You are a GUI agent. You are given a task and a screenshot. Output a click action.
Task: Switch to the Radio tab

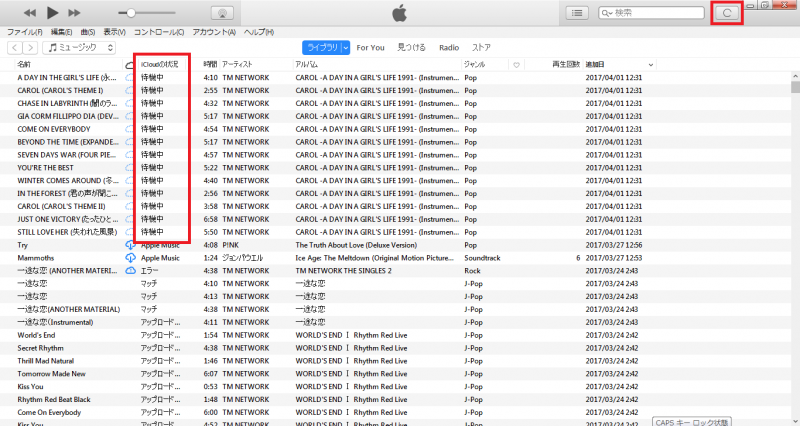449,47
